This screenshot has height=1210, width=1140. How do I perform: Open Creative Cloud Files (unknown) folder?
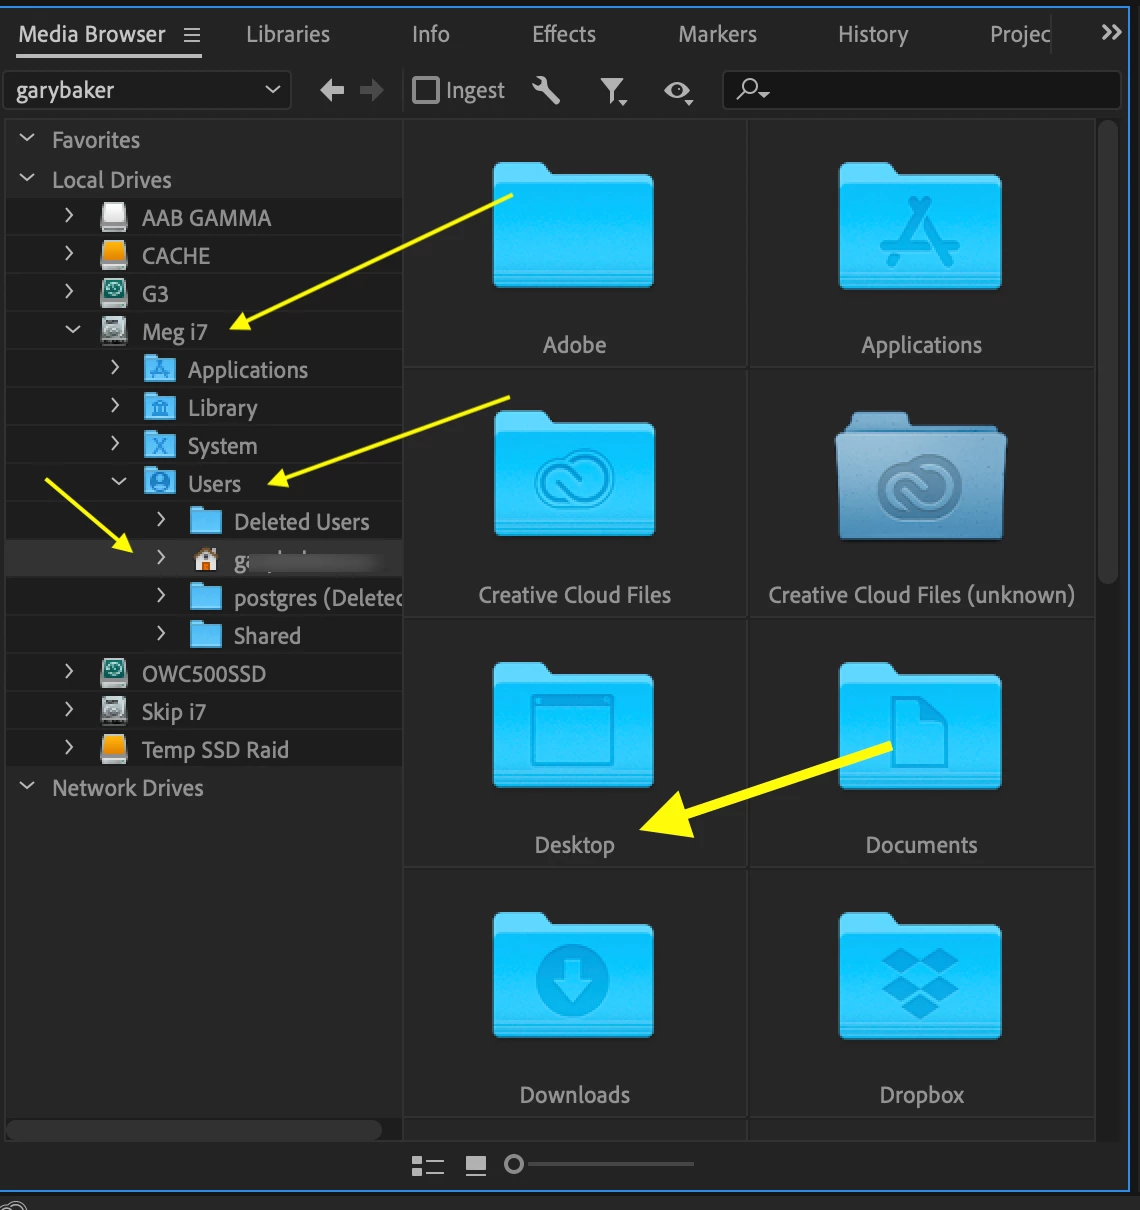[x=920, y=475]
